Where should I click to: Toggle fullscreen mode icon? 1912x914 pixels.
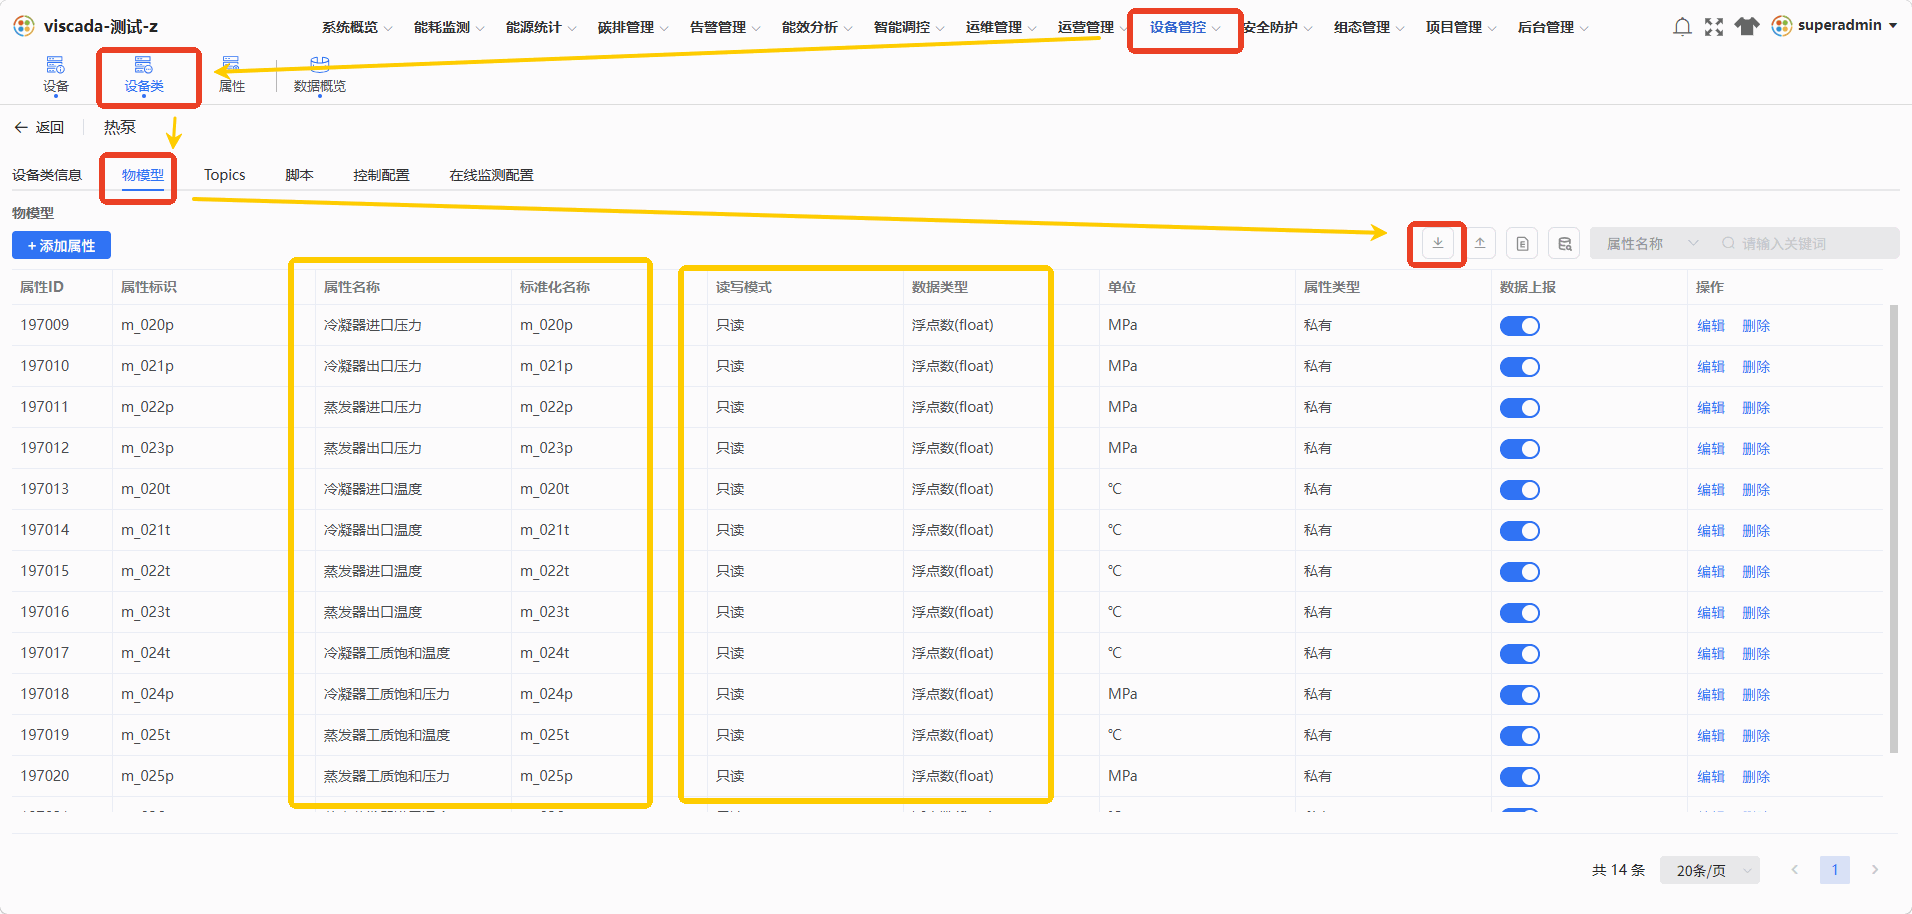point(1714,27)
